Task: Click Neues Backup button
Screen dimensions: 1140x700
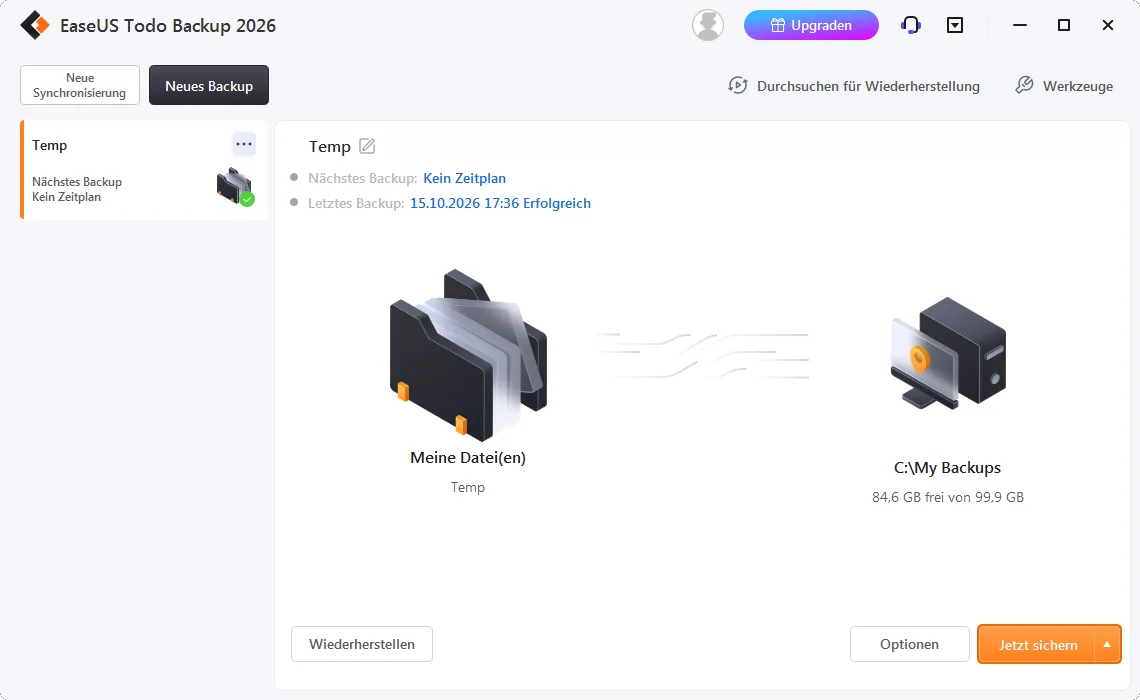Action: tap(209, 85)
